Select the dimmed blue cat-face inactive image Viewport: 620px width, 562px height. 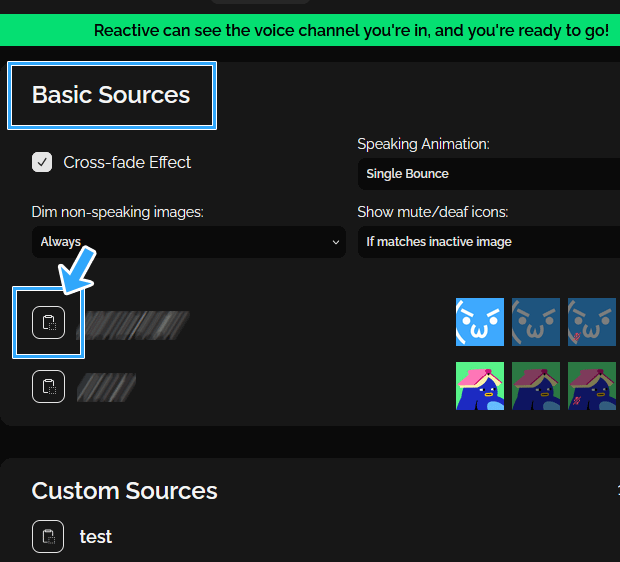pos(536,322)
